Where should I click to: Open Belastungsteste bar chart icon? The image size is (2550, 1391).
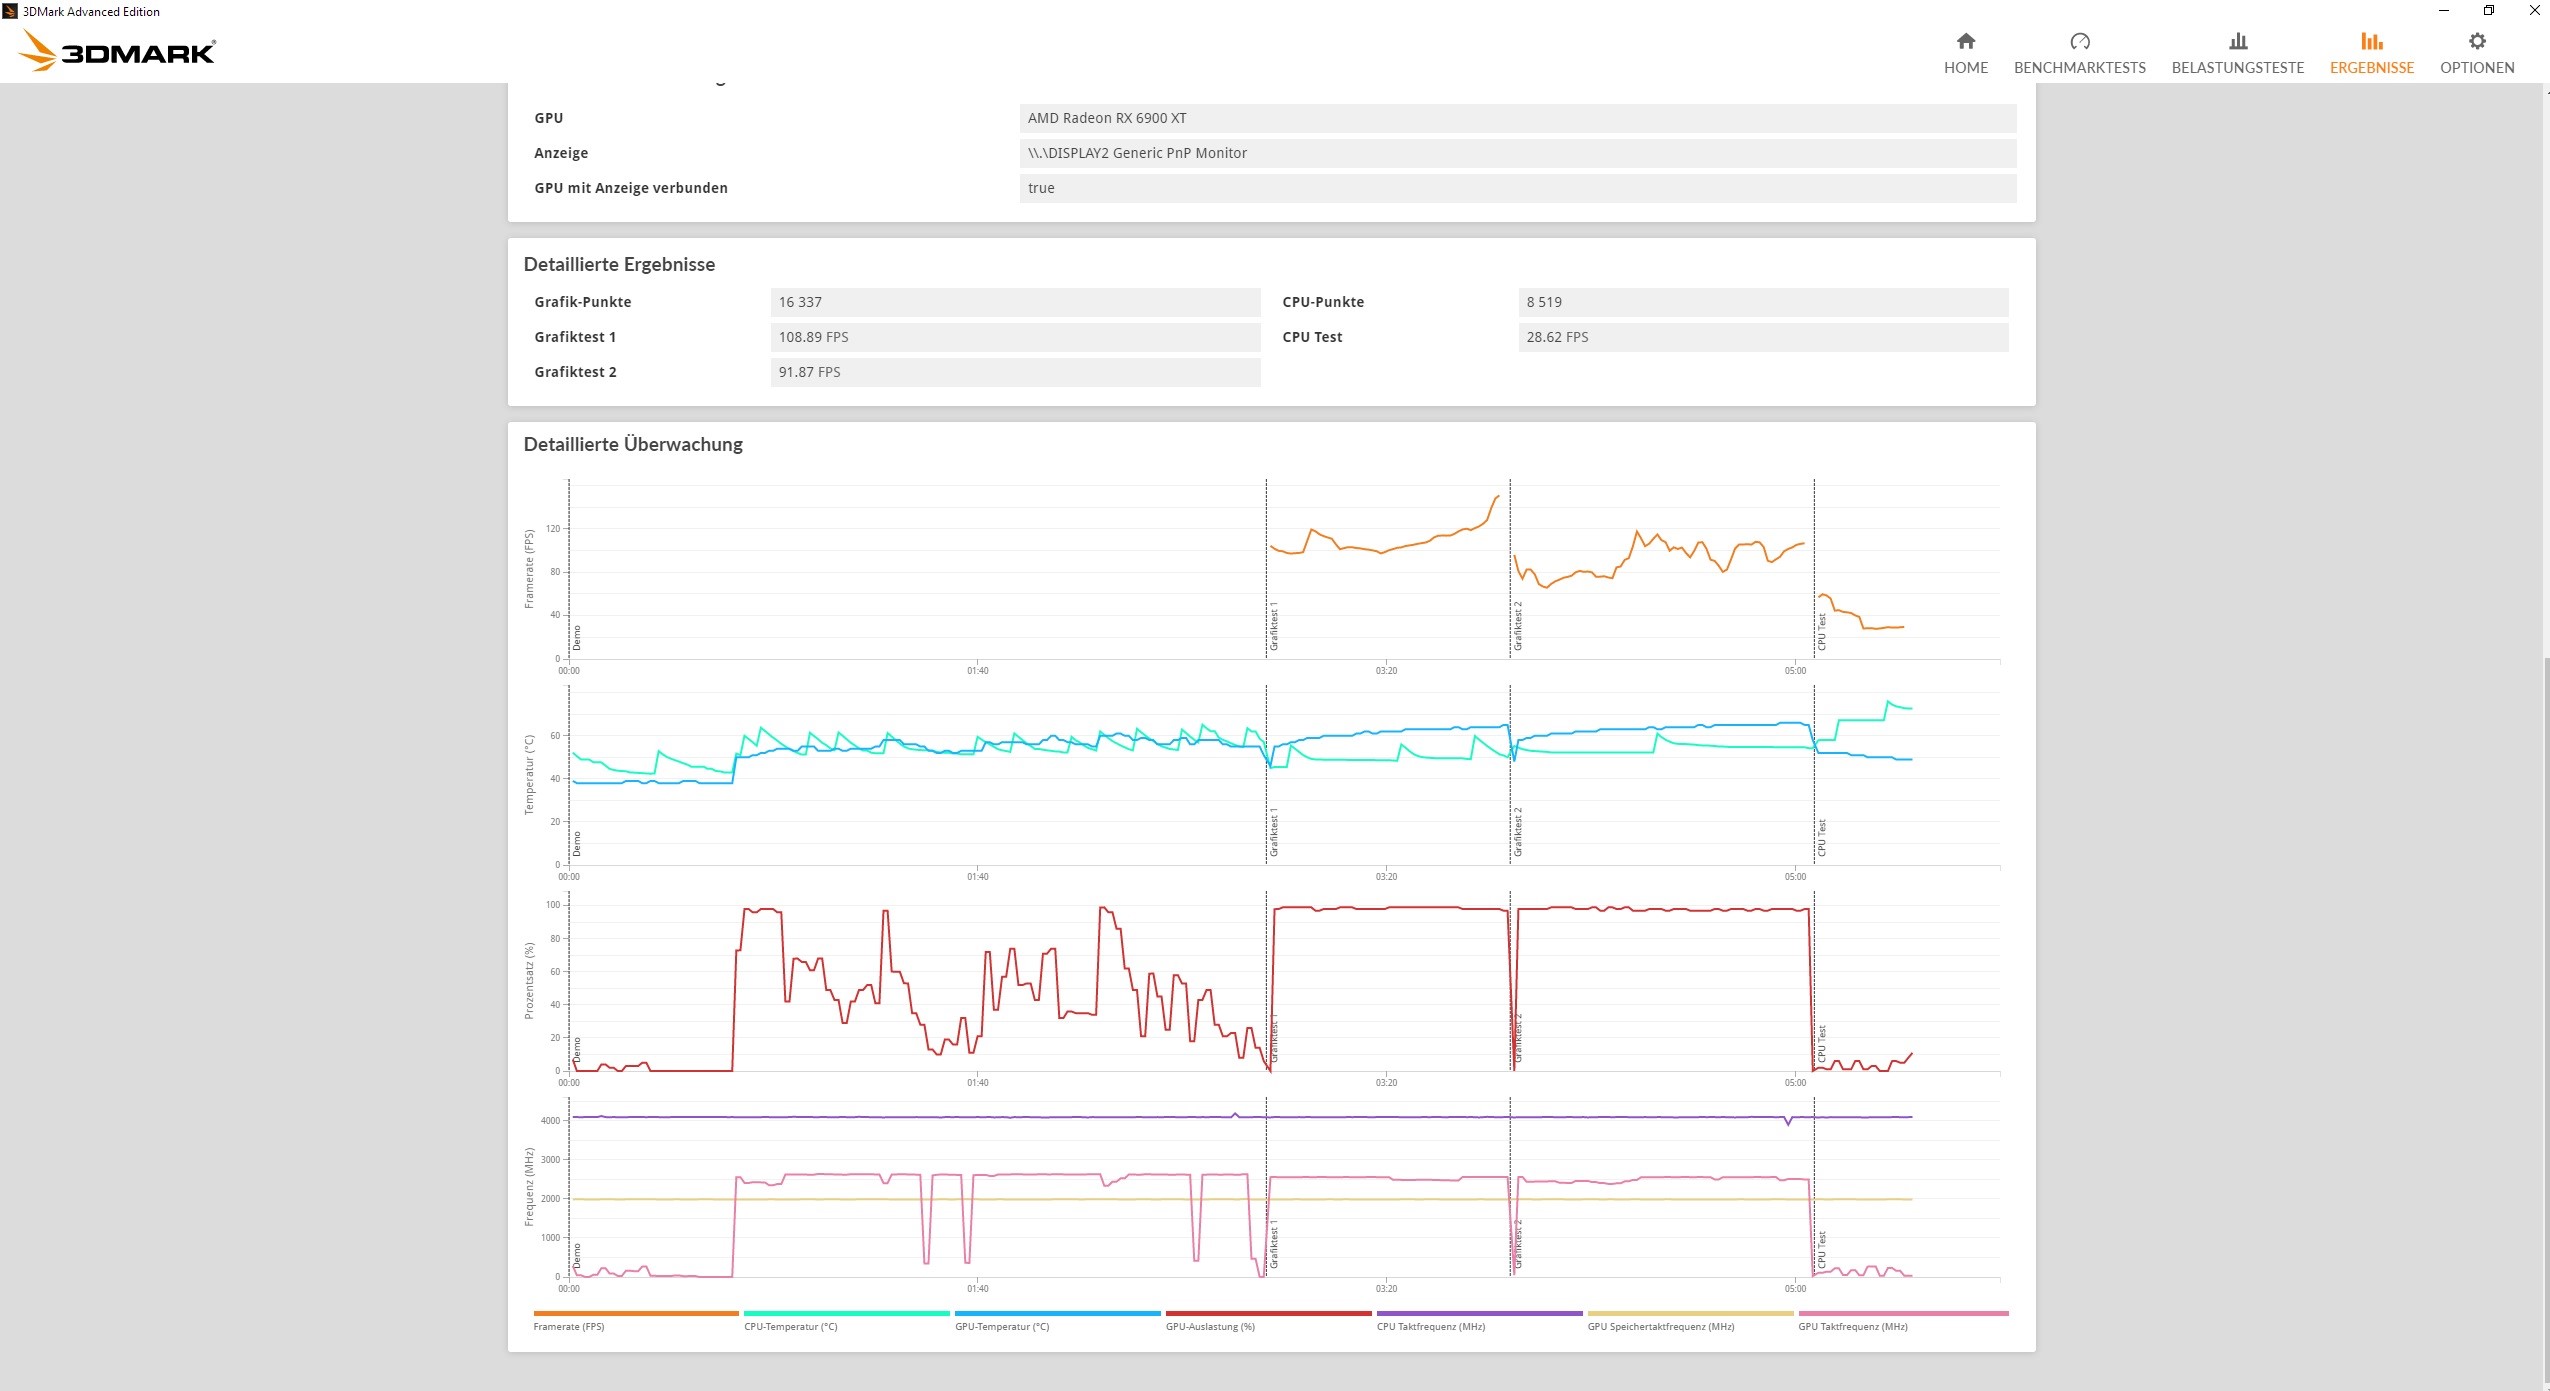(x=2237, y=42)
